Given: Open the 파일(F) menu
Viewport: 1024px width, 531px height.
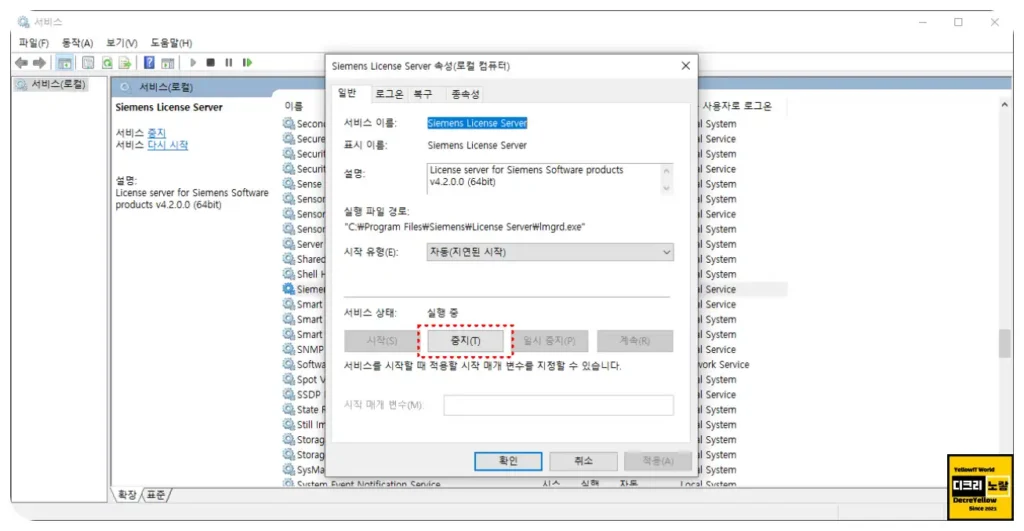Looking at the screenshot, I should point(33,43).
